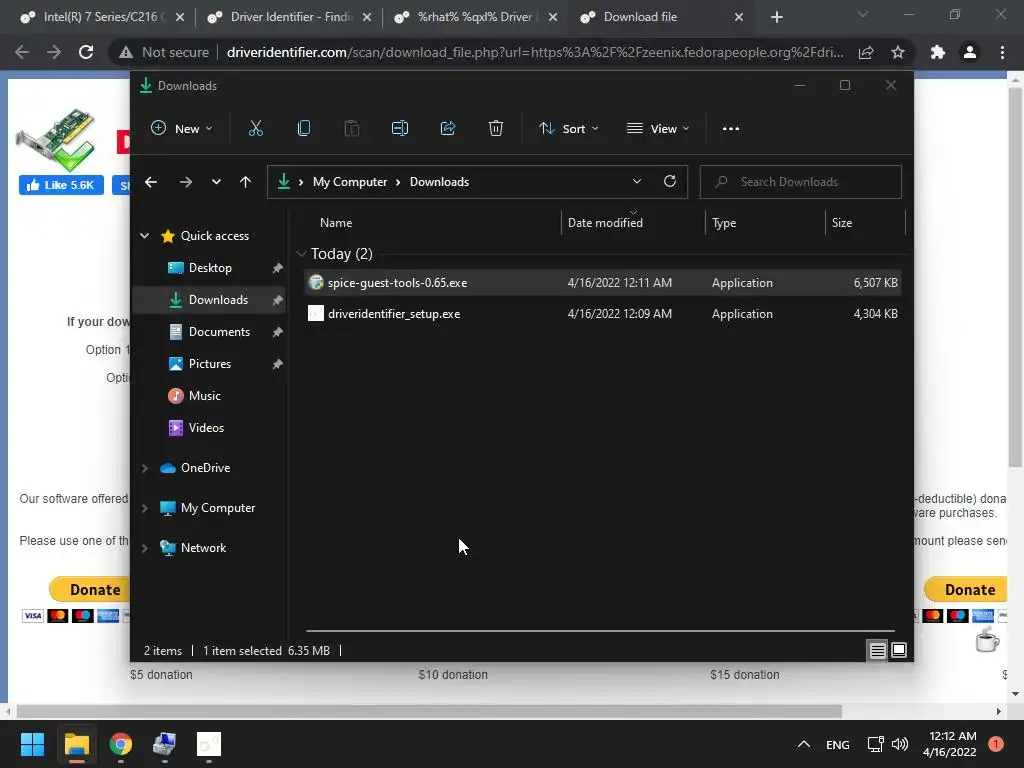Click the Copy icon in Explorer toolbar
Viewport: 1024px width, 768px height.
click(304, 129)
